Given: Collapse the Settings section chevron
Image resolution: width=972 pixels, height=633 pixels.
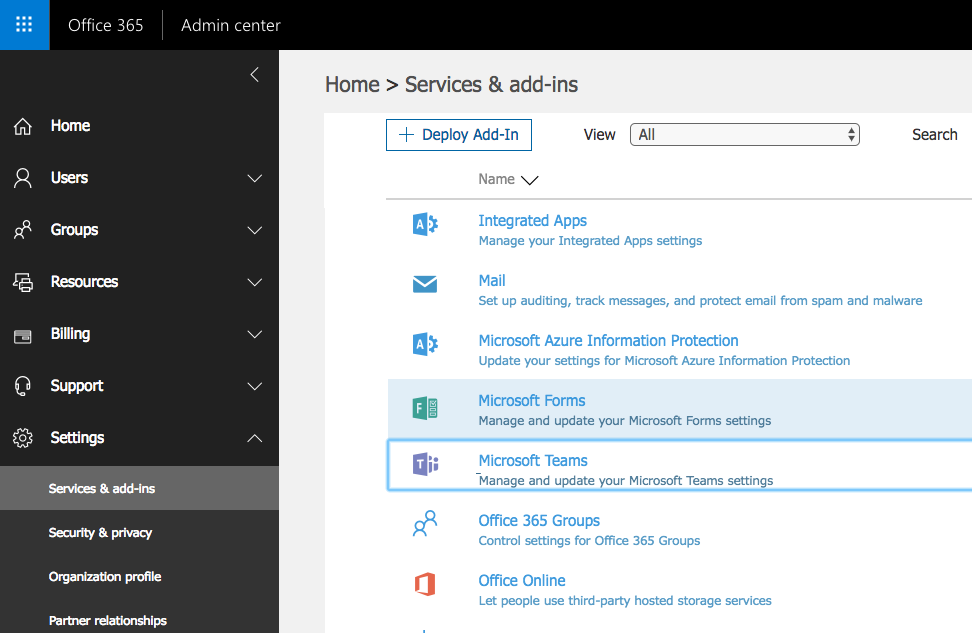Looking at the screenshot, I should (254, 438).
